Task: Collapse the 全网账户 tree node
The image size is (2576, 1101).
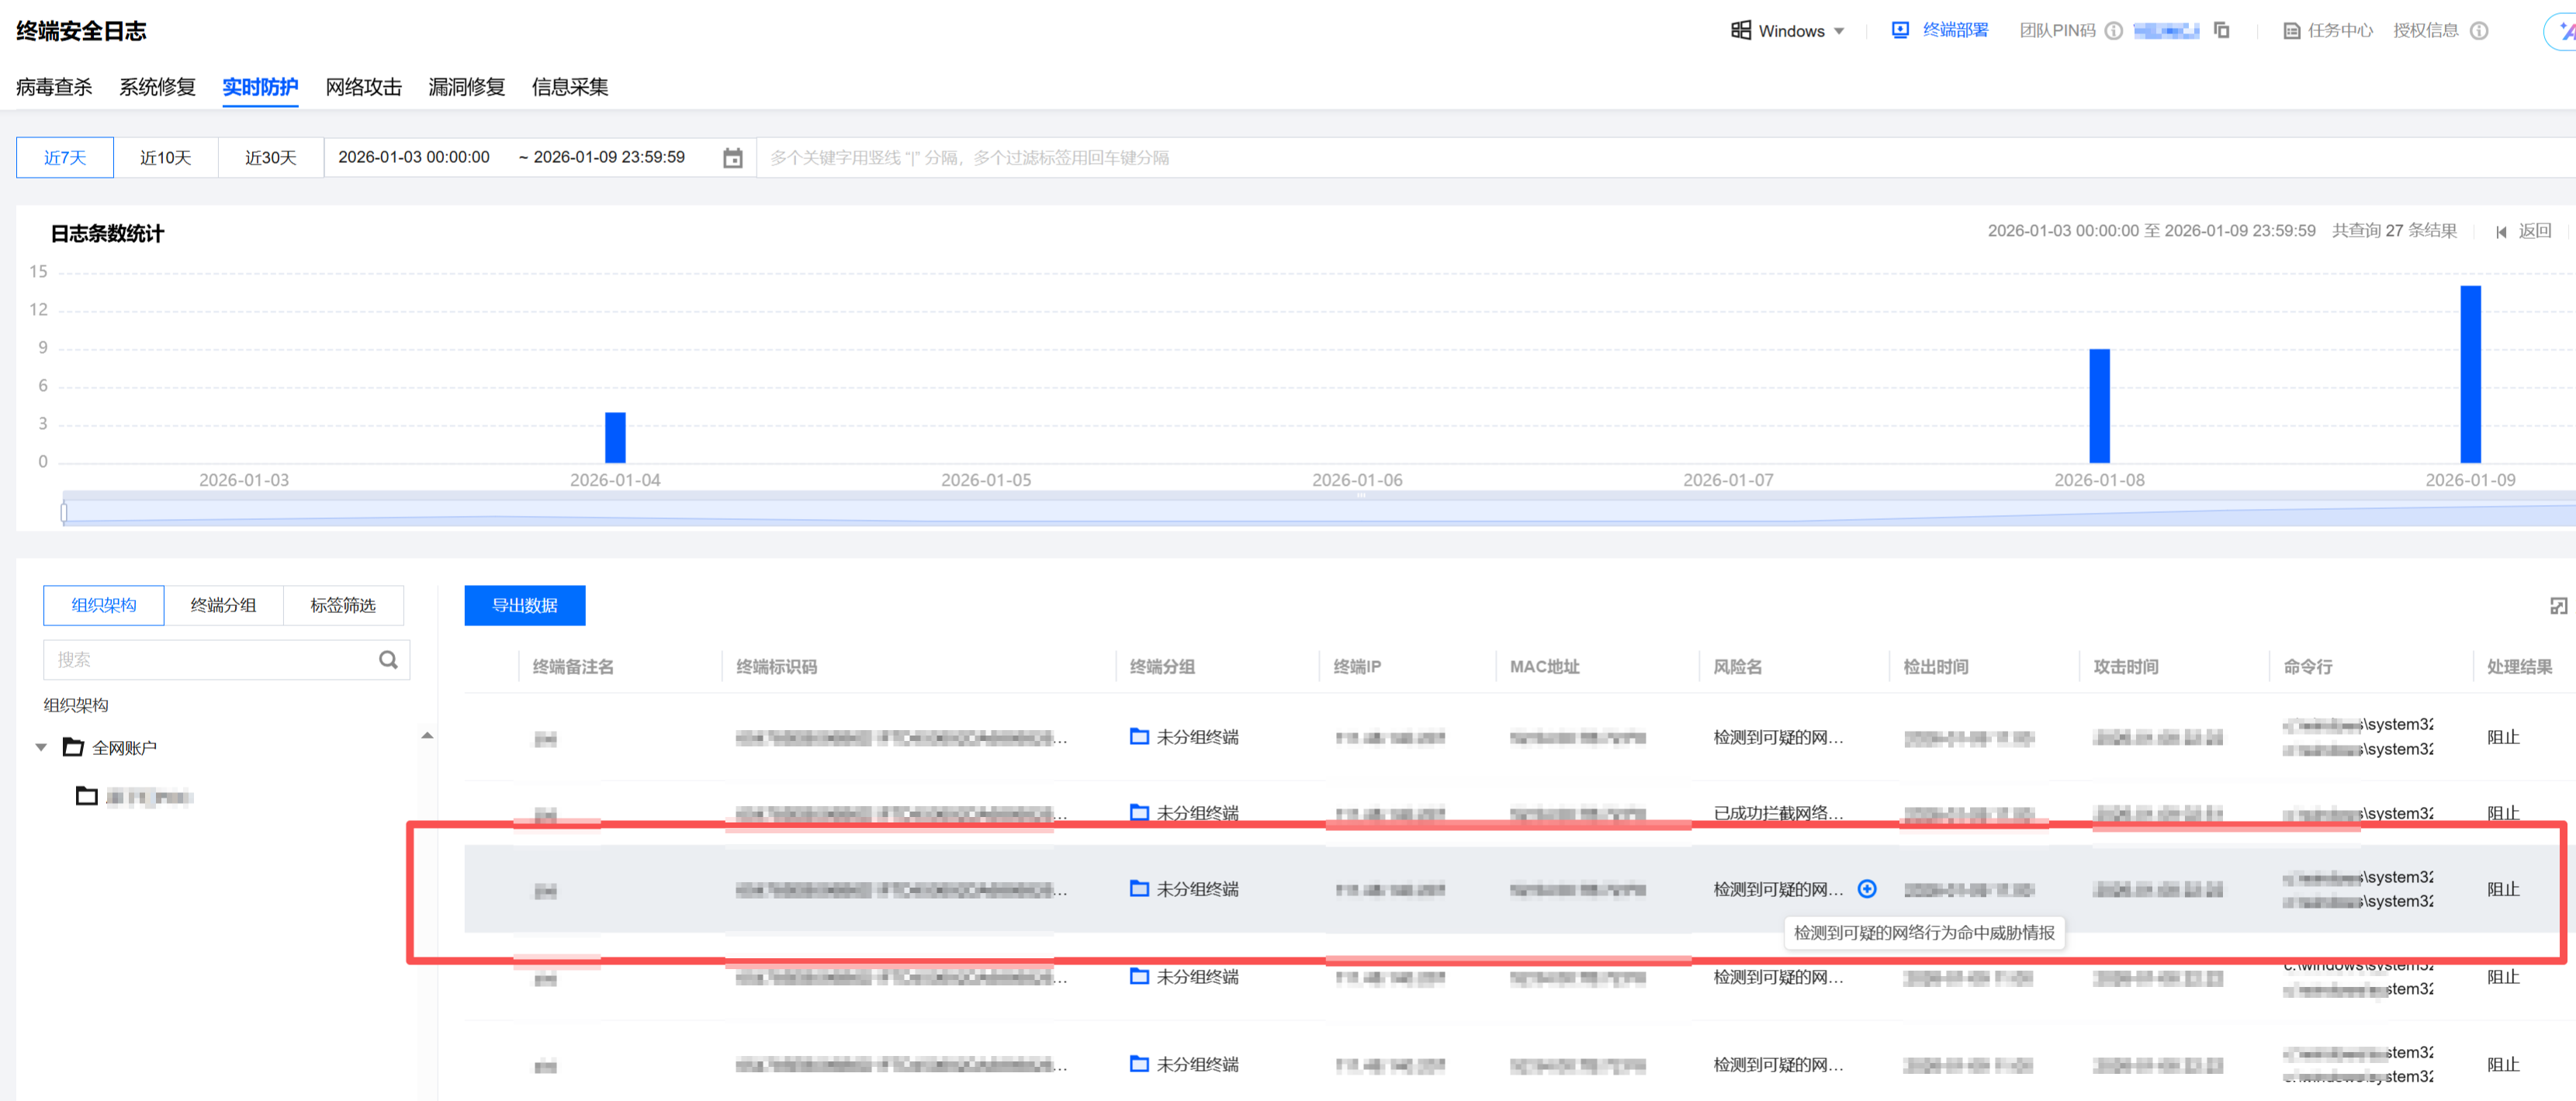Action: 41,747
